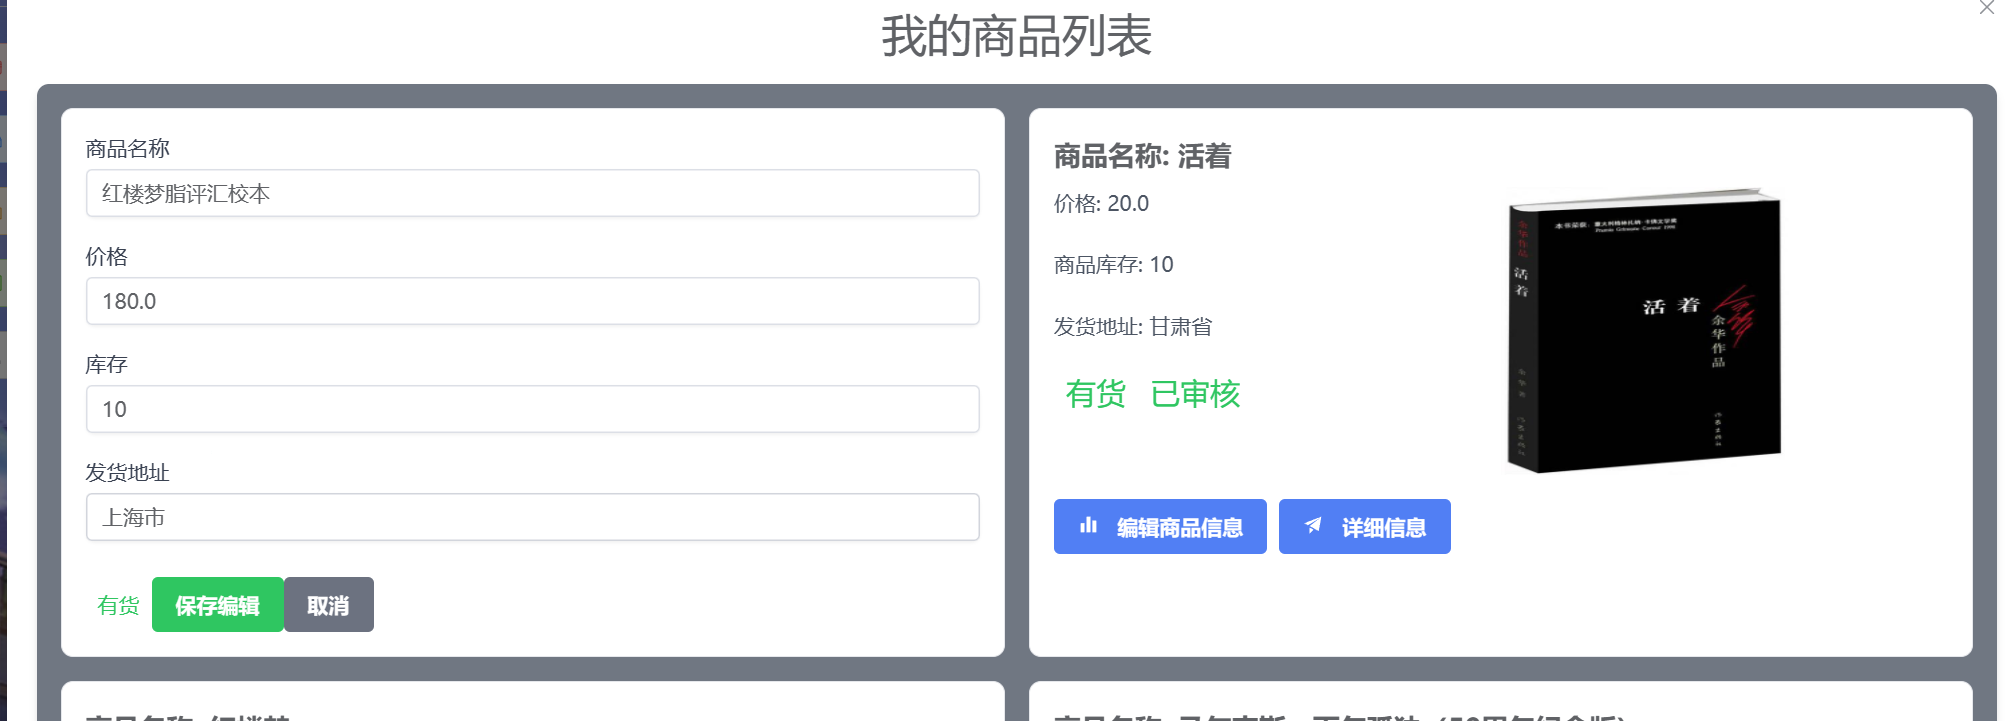Click the price field showing 180.0
This screenshot has width=2013, height=721.
pos(532,301)
